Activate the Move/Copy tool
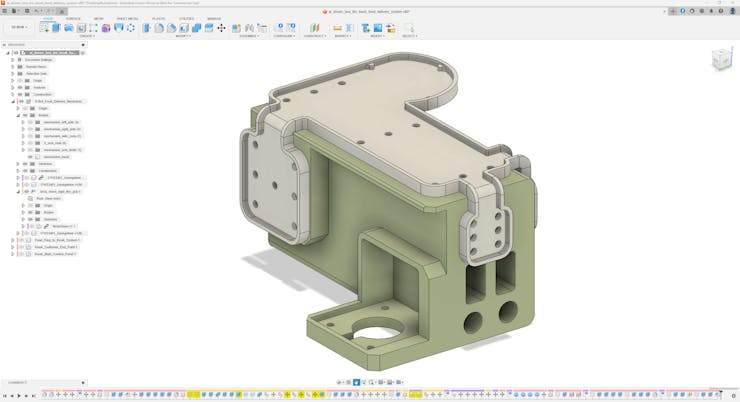The width and height of the screenshot is (740, 402). pos(221,28)
